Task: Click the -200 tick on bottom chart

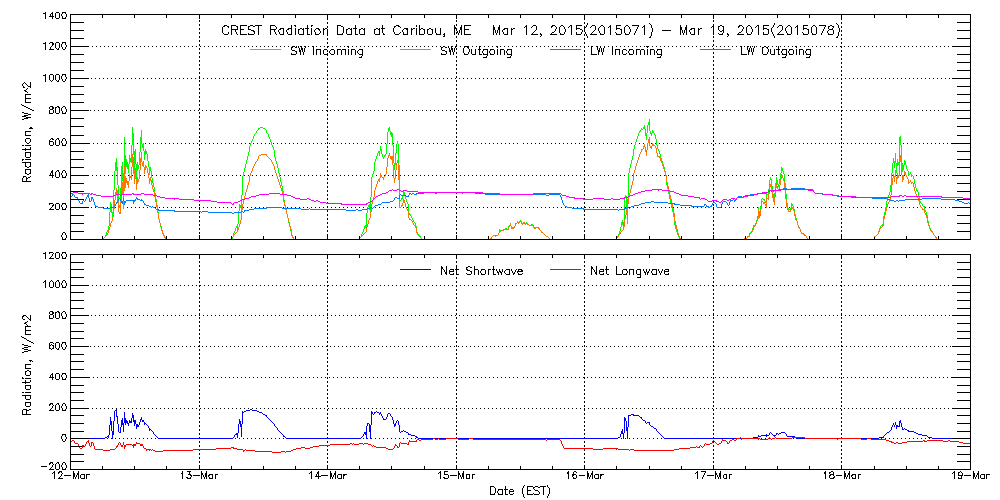Action: click(x=52, y=466)
